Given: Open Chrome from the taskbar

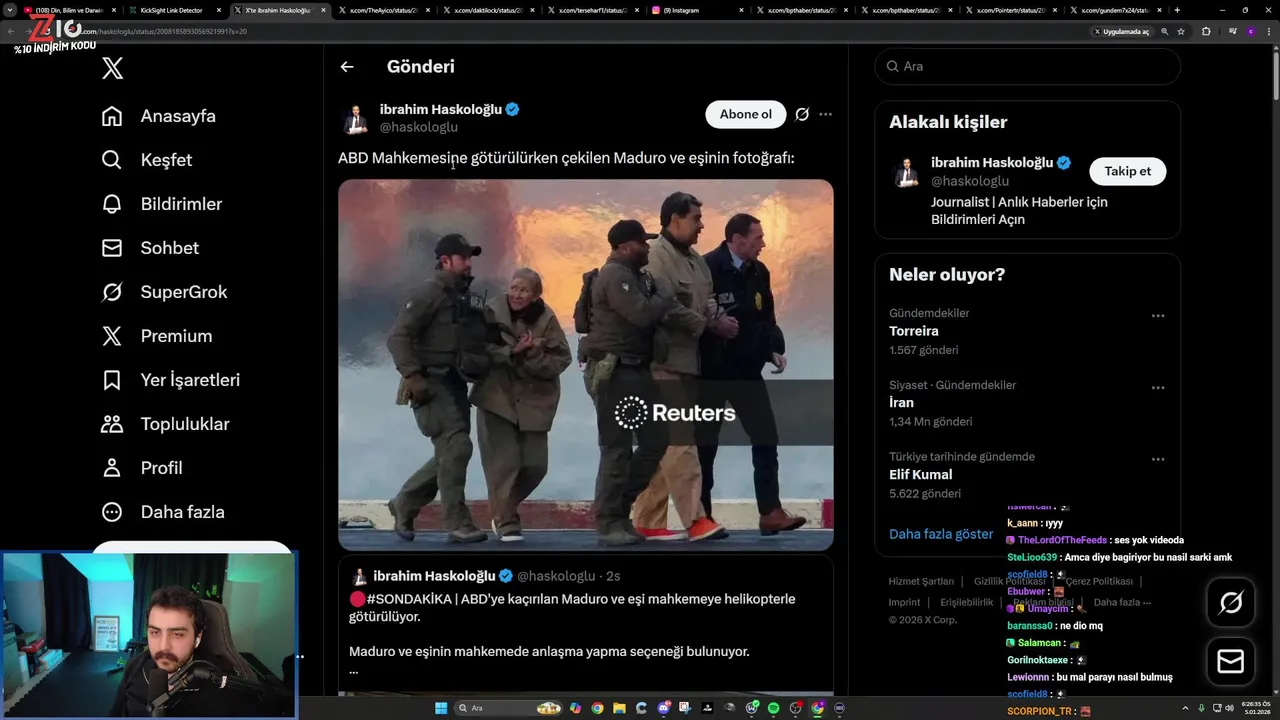Looking at the screenshot, I should click(x=597, y=708).
